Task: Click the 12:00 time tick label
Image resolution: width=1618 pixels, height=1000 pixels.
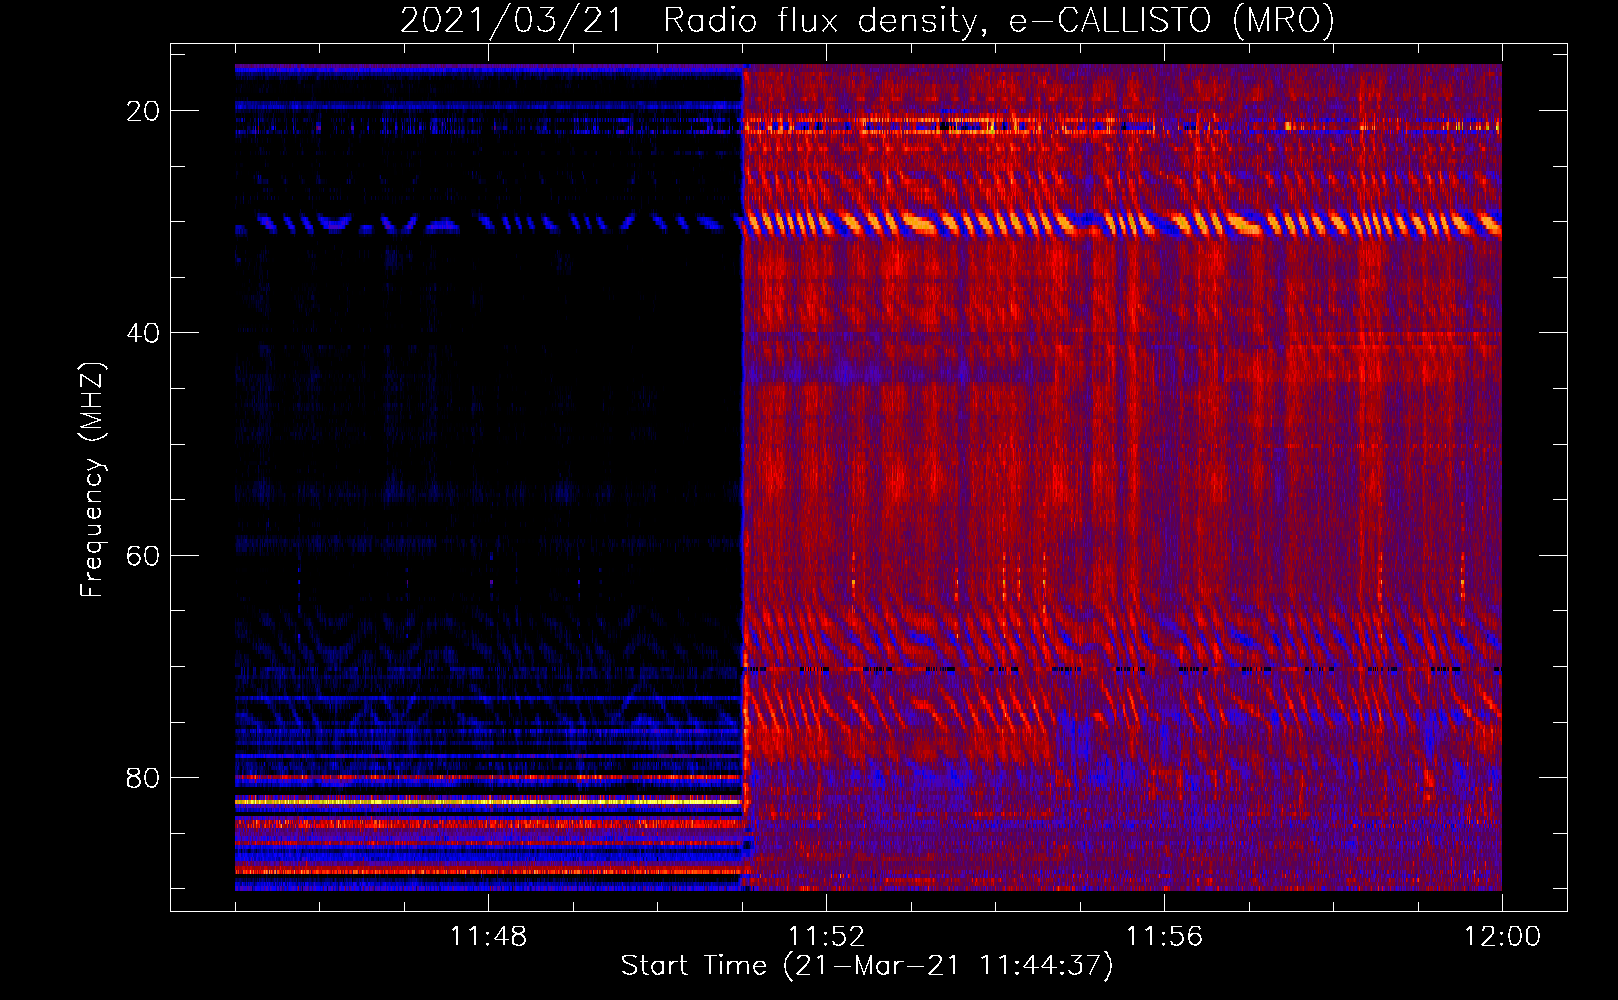Action: [1502, 937]
